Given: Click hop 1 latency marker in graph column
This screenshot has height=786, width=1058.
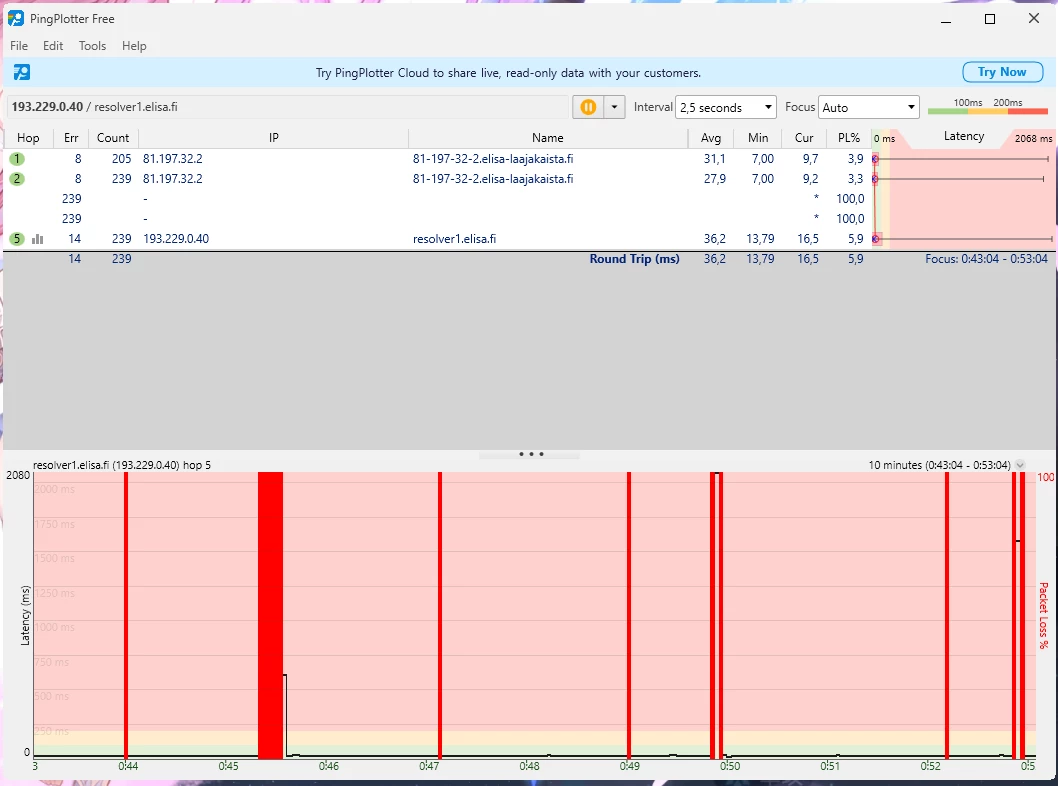Looking at the screenshot, I should coord(875,159).
